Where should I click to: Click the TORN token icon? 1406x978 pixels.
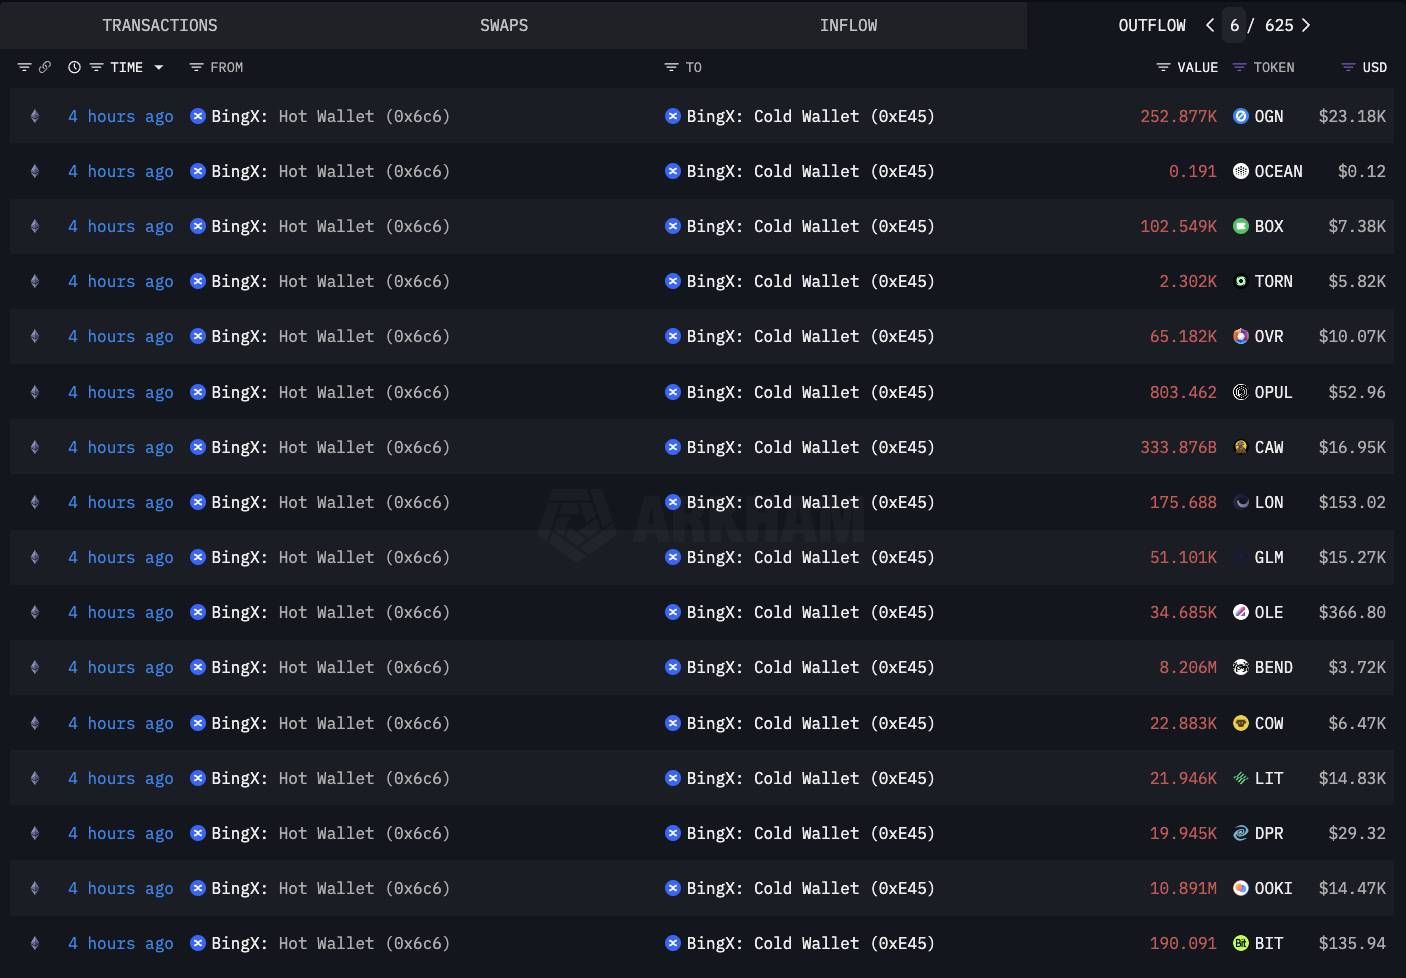pyautogui.click(x=1241, y=281)
